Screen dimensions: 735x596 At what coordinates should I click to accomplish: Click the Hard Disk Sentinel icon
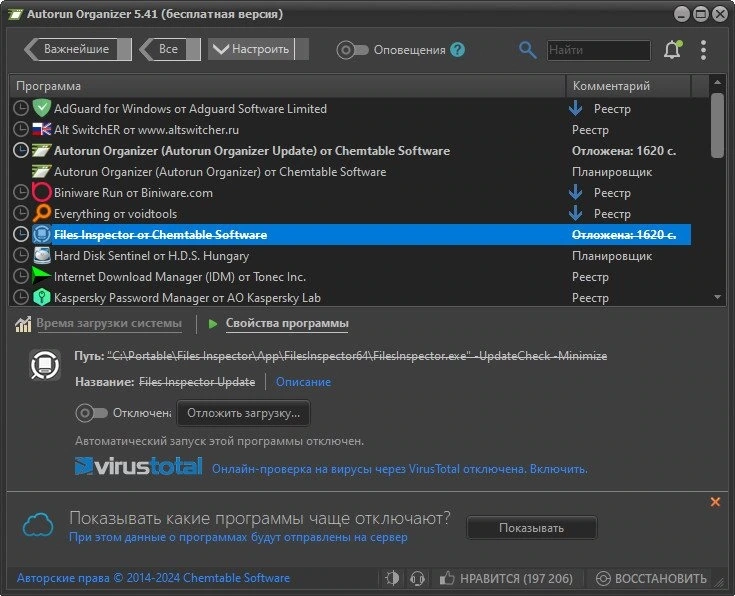coord(42,256)
